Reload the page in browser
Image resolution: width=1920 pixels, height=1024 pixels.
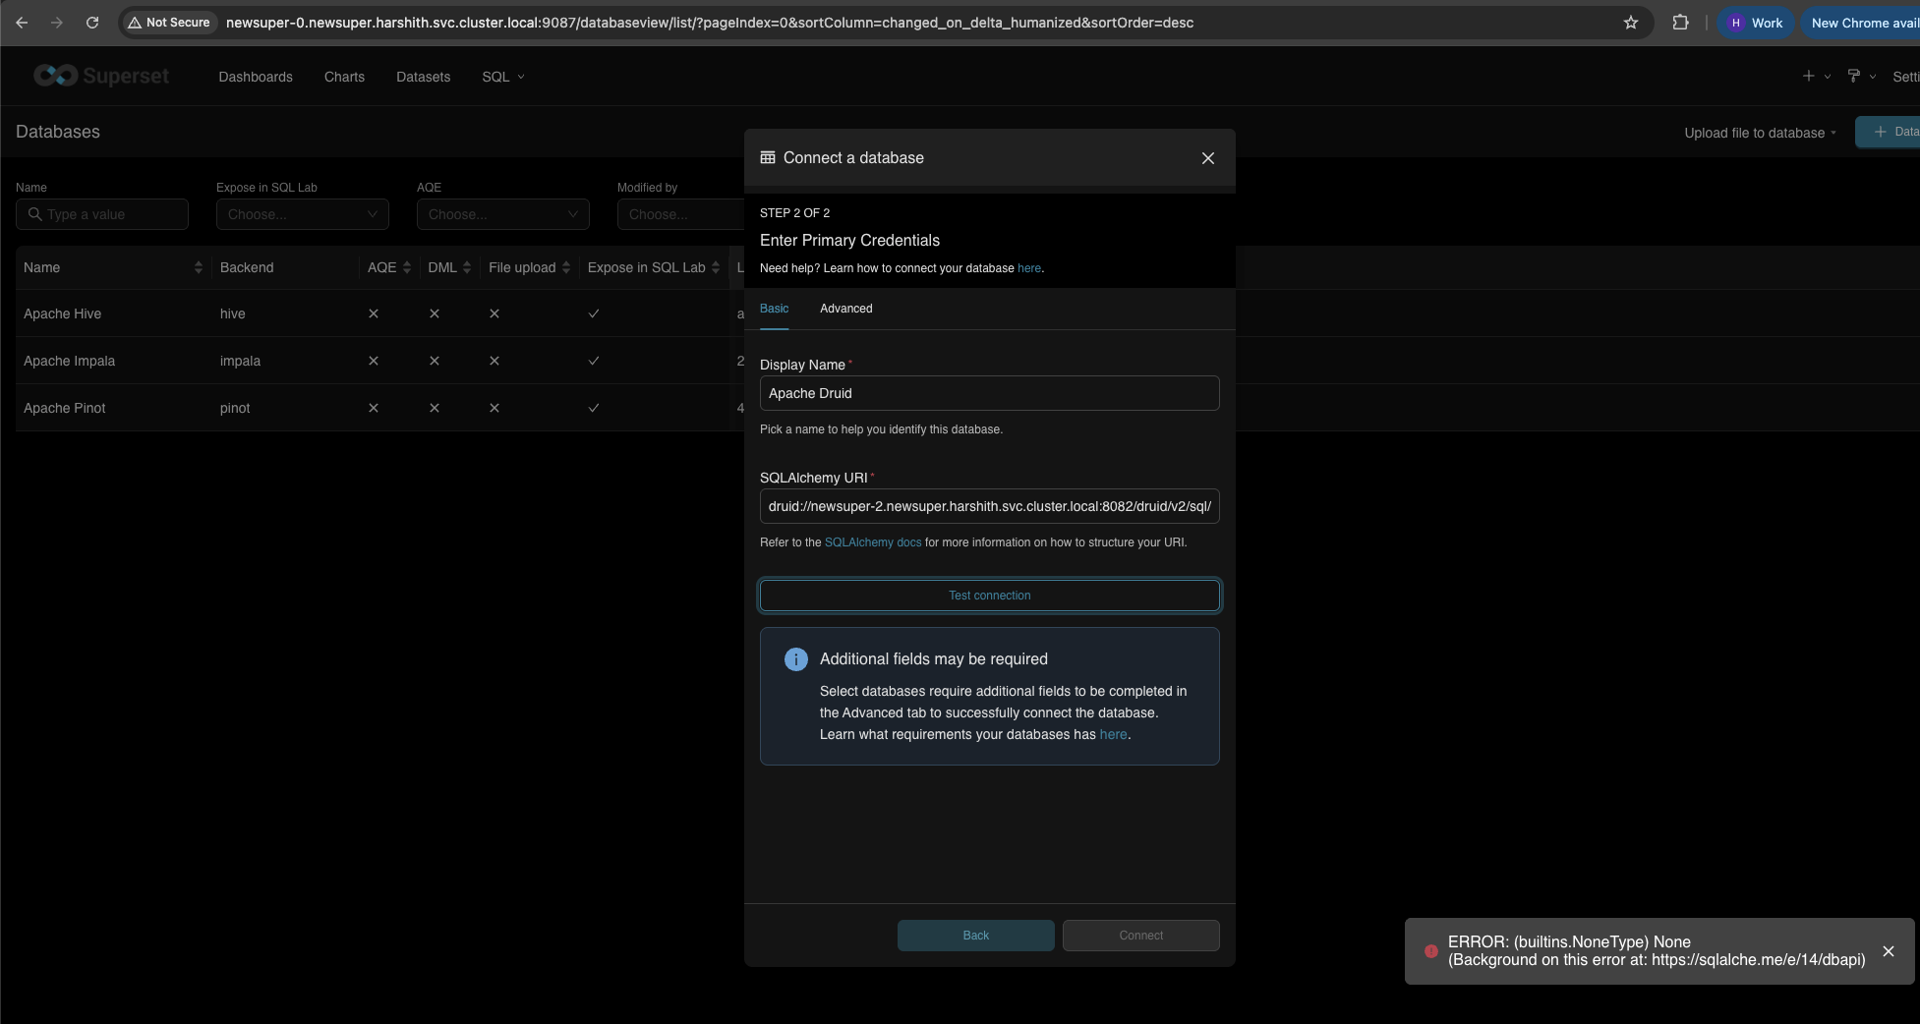(x=92, y=22)
